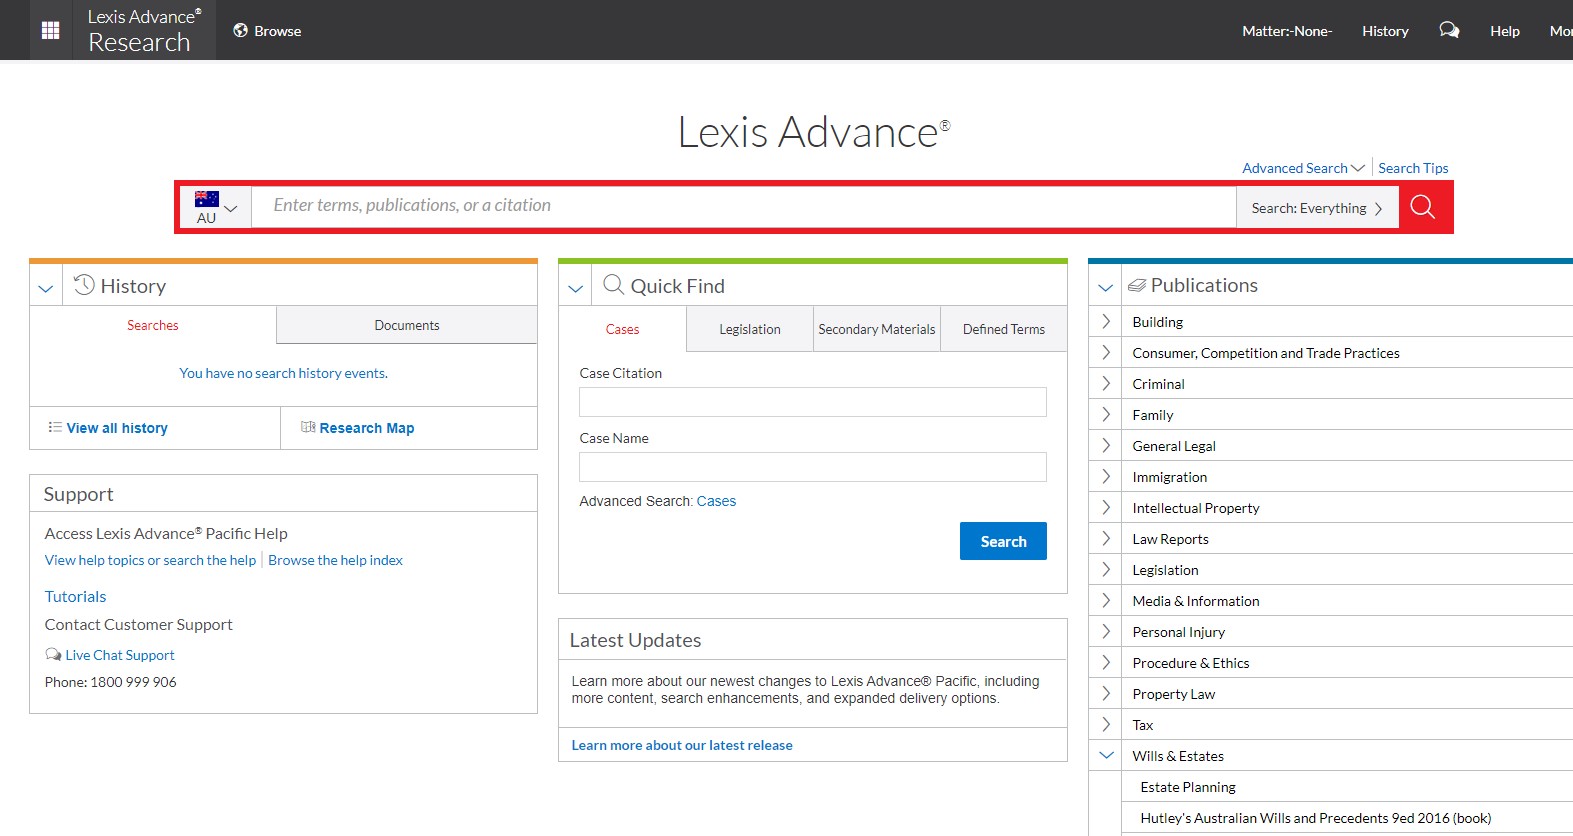
Task: Open the Defined Terms tab
Action: pyautogui.click(x=1004, y=329)
